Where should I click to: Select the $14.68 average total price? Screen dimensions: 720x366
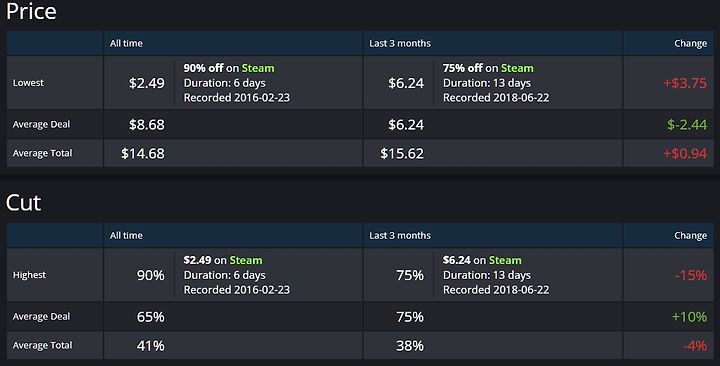[x=143, y=153]
